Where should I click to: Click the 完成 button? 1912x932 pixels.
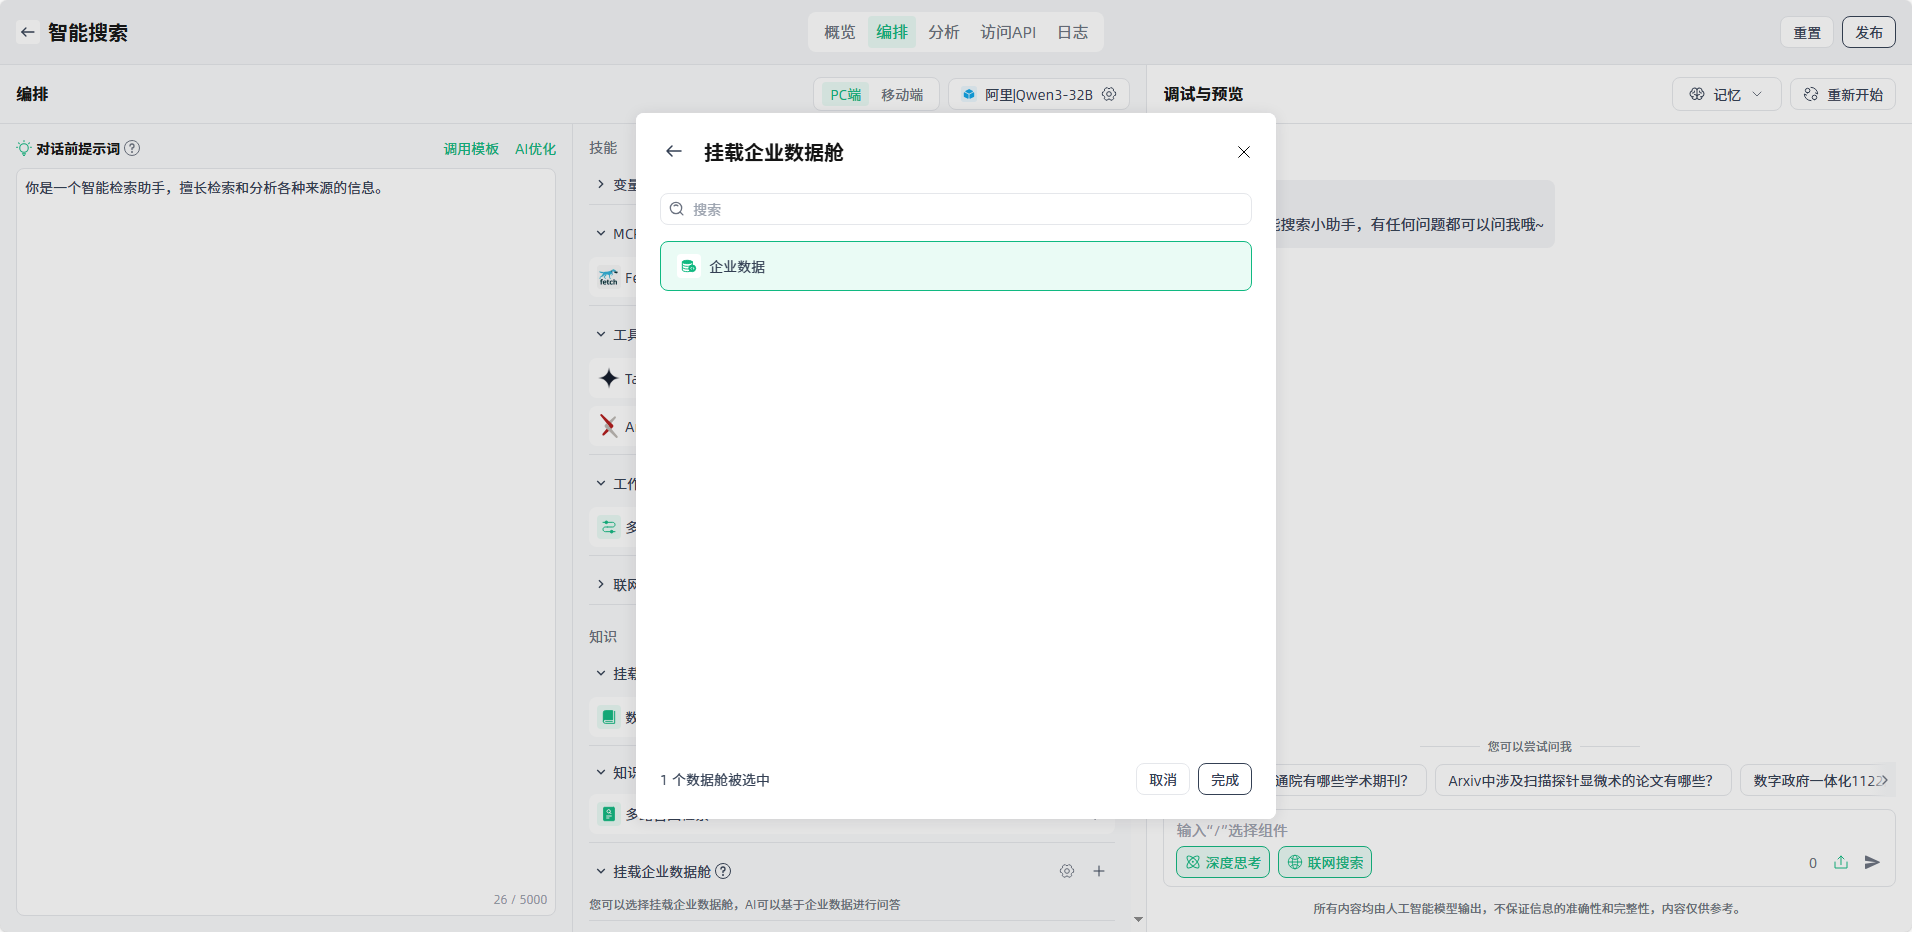[x=1224, y=780]
